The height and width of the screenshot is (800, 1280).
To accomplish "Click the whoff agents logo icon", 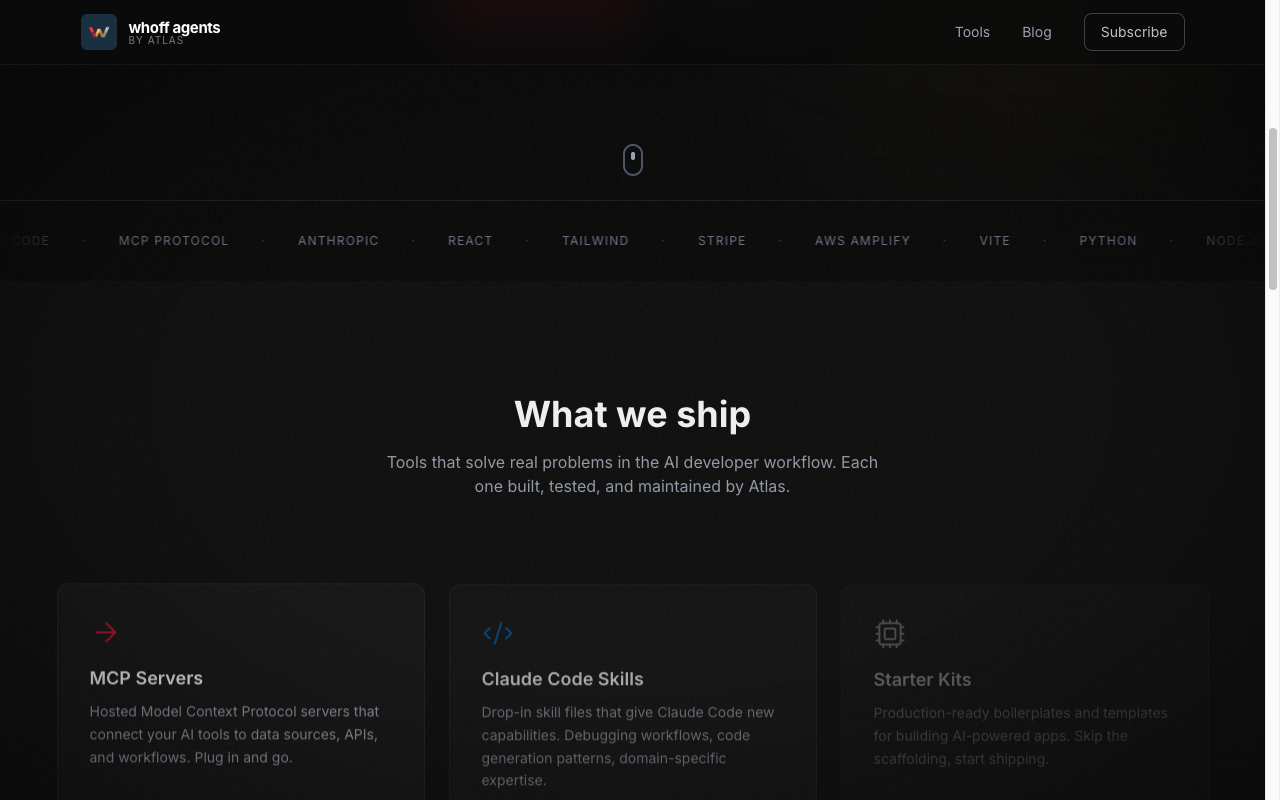I will coord(99,32).
